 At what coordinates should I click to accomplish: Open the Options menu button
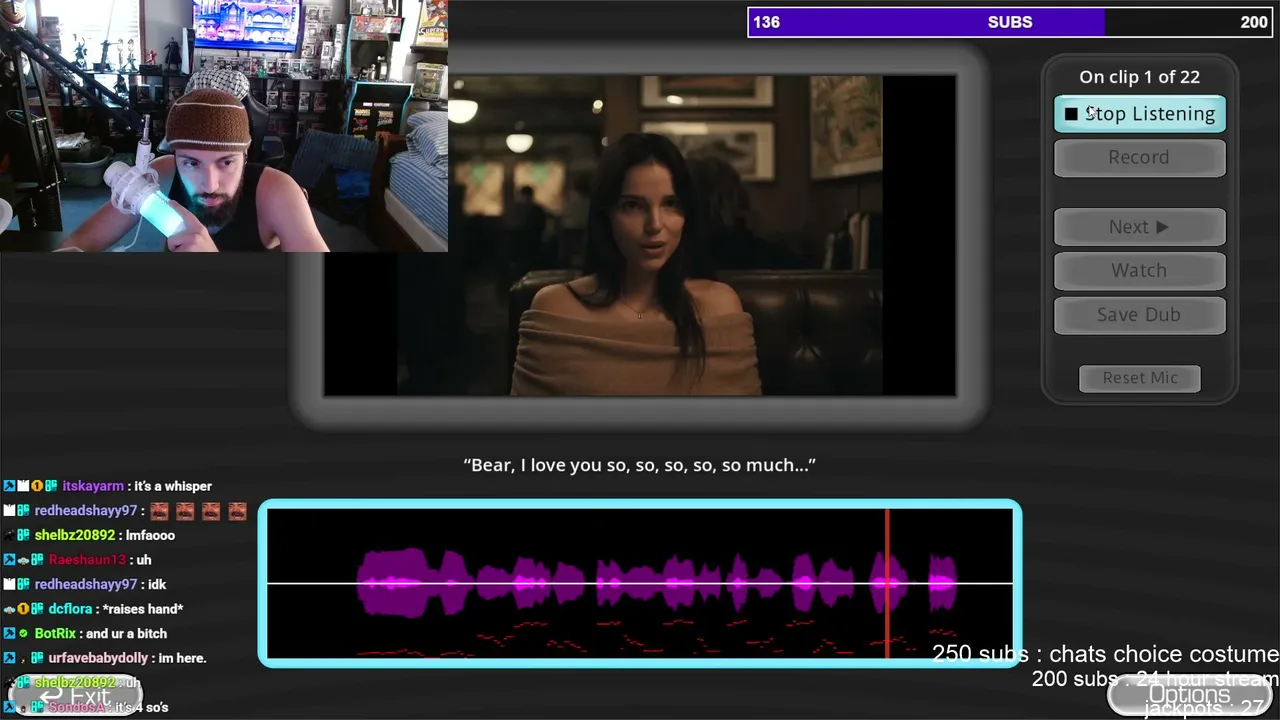tap(1190, 695)
